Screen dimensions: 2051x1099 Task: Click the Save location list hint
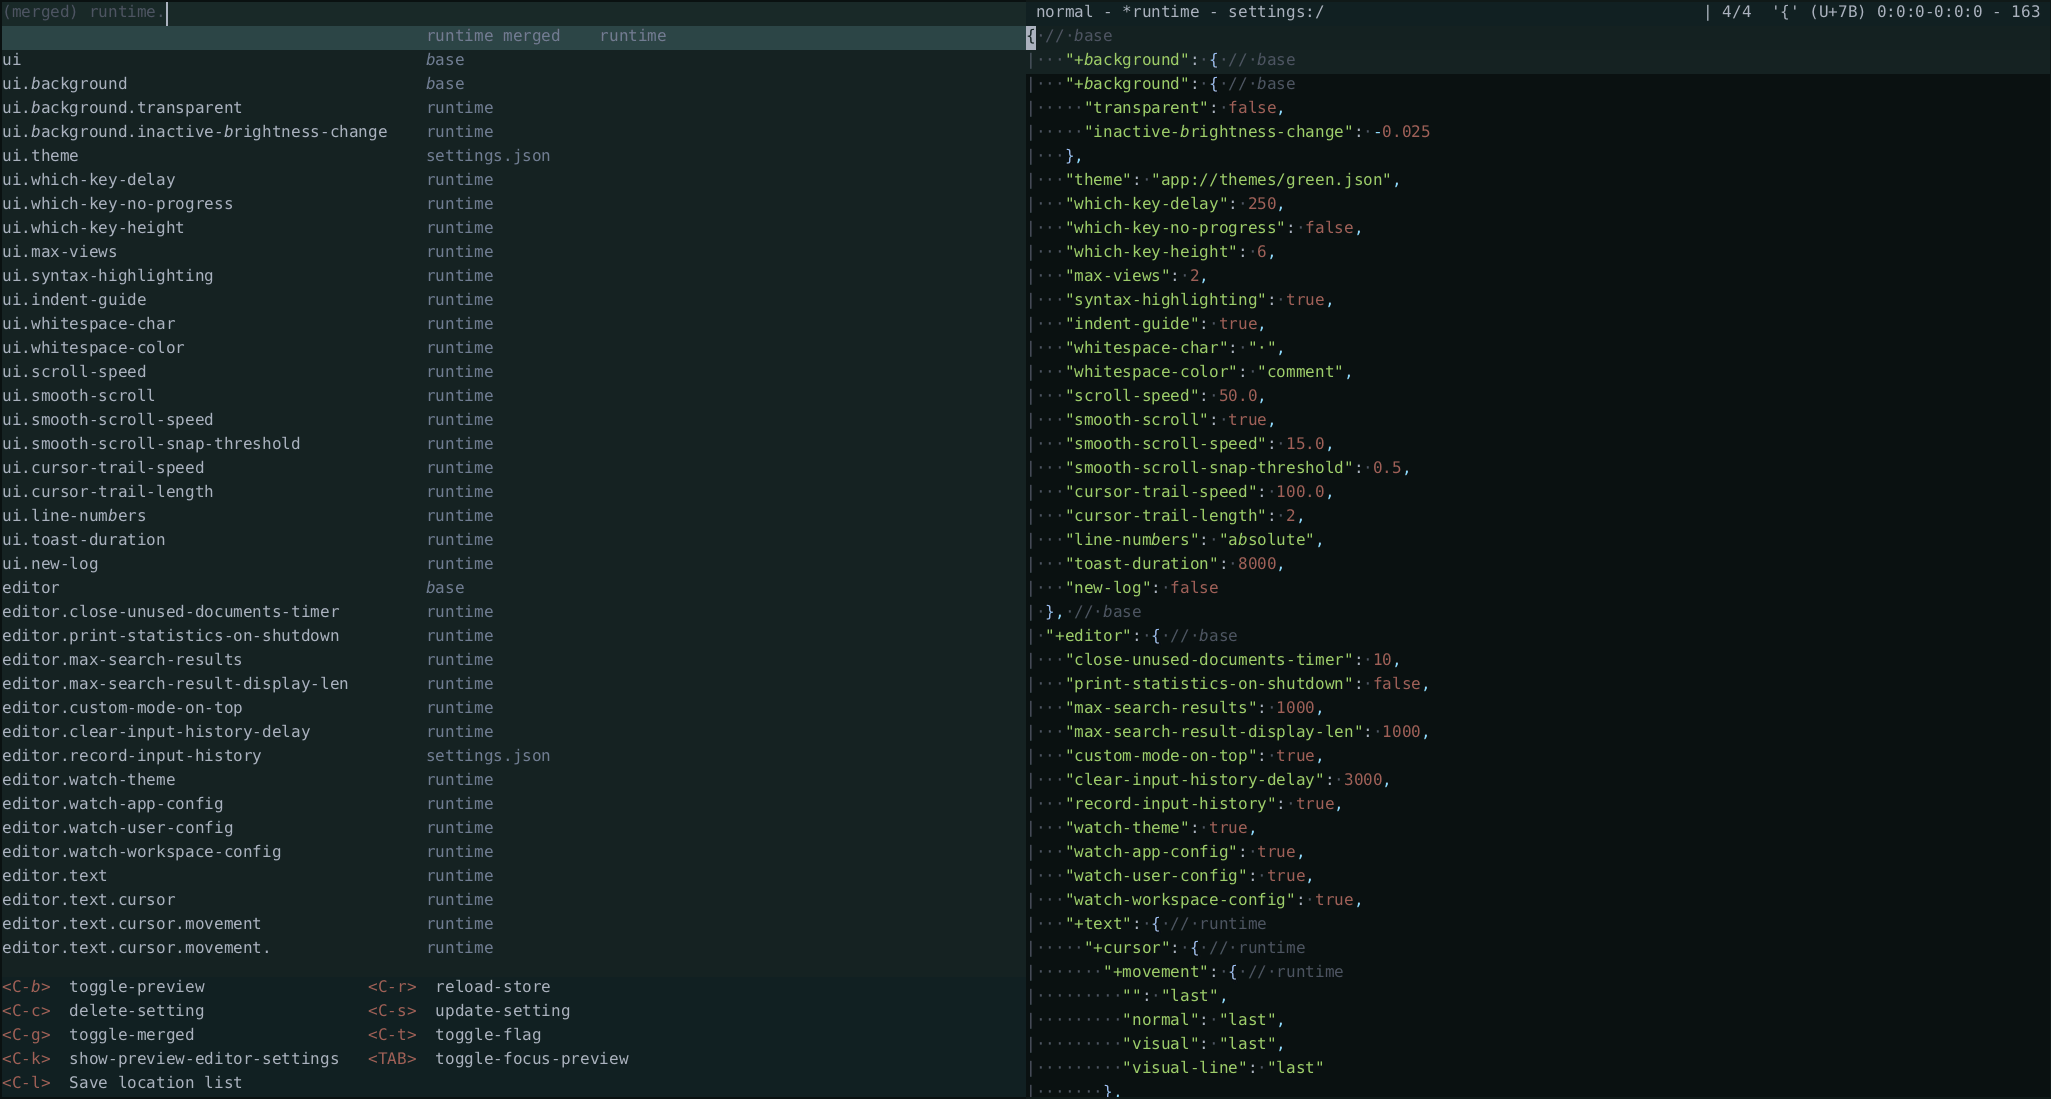[x=155, y=1083]
